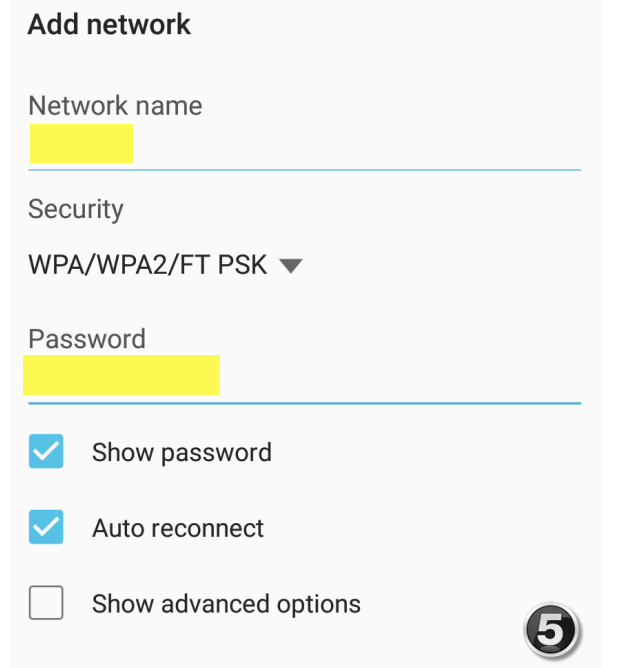620x668 pixels.
Task: Tap the "Auto reconnect" label text
Action: [178, 528]
